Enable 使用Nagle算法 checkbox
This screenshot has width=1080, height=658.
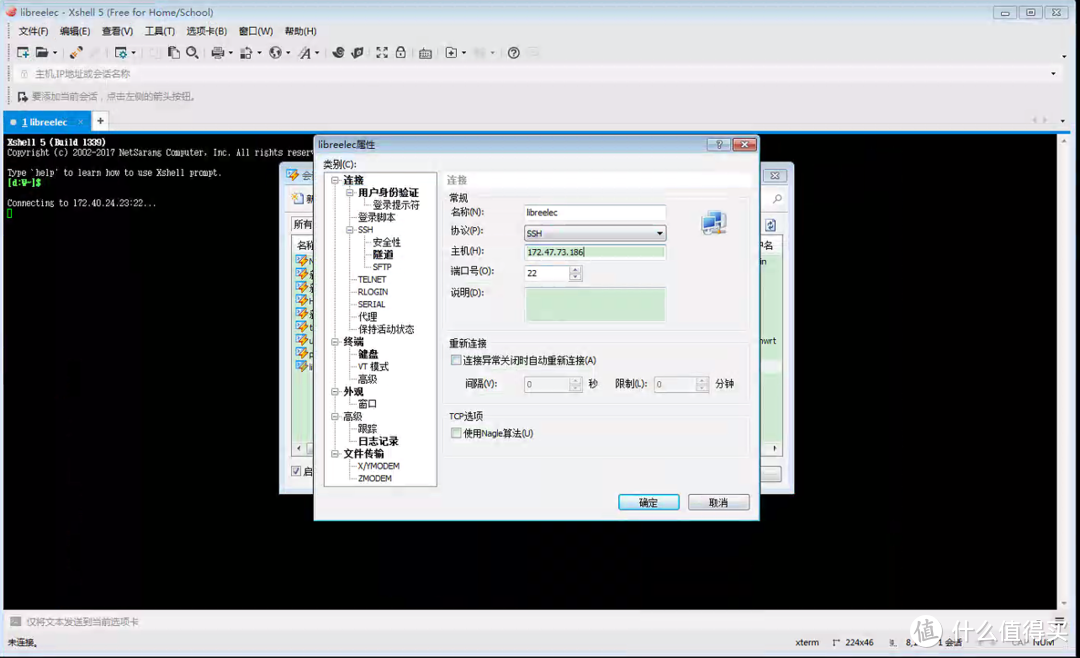(456, 433)
